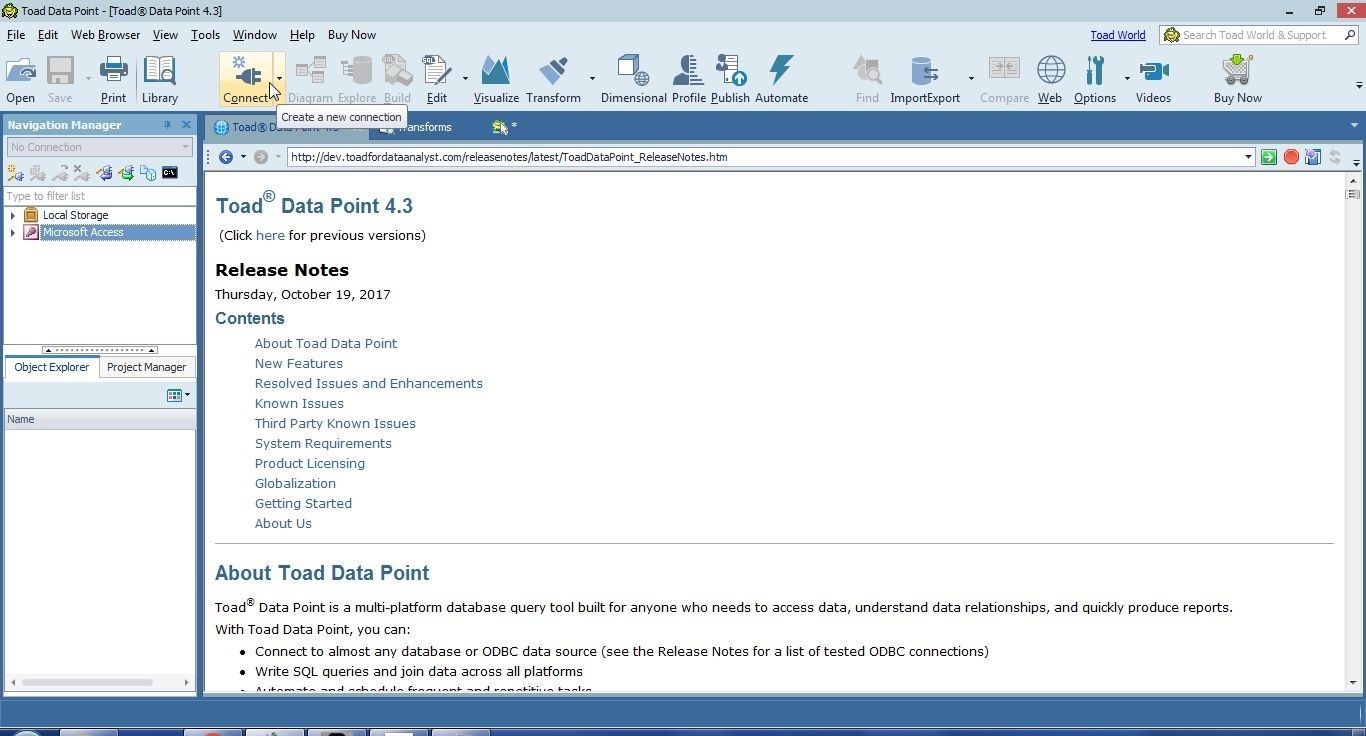Image resolution: width=1366 pixels, height=736 pixels.
Task: Click the open-in-external-browser icon beside Stop
Action: pyautogui.click(x=1313, y=157)
